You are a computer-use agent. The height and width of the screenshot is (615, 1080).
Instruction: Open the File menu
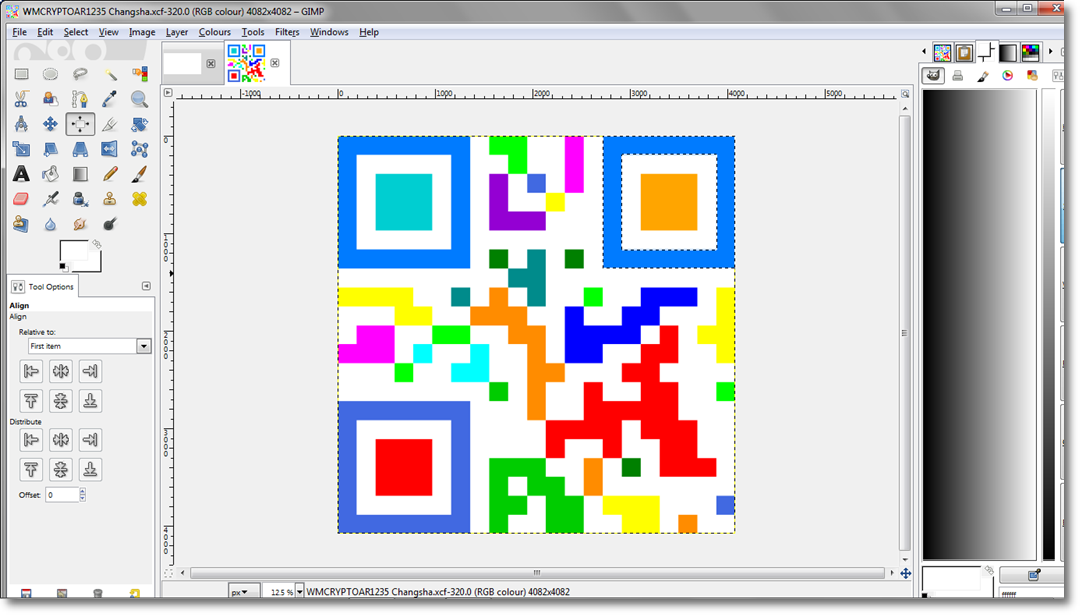[19, 32]
